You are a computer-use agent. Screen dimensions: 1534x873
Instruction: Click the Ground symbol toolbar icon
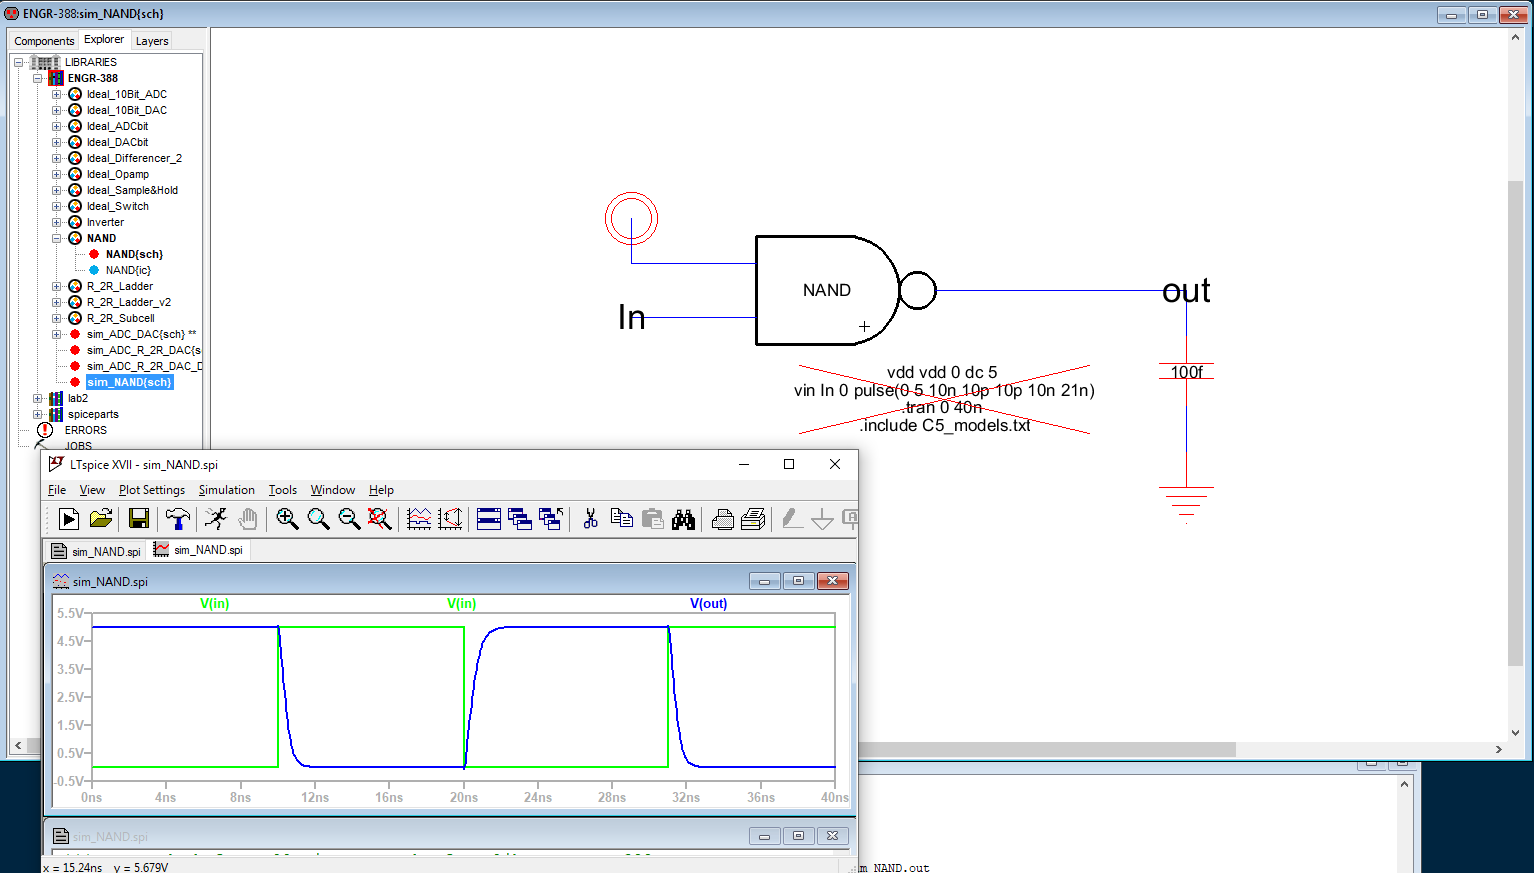coord(822,518)
